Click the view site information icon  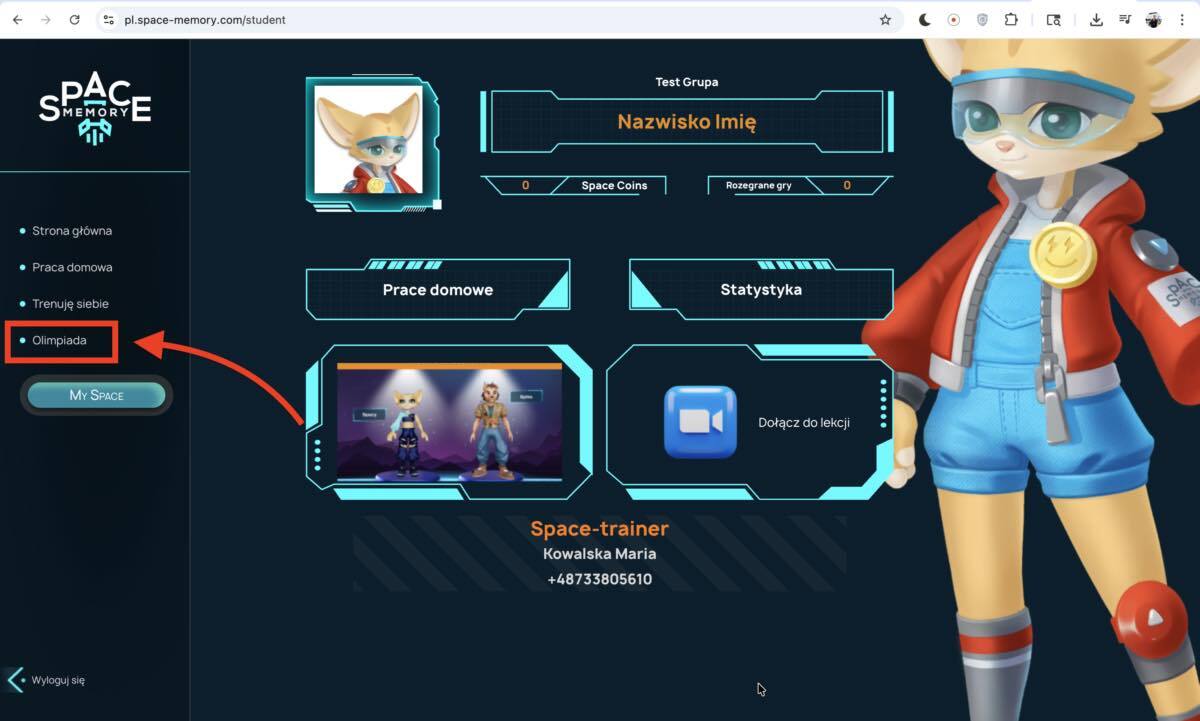click(x=109, y=19)
